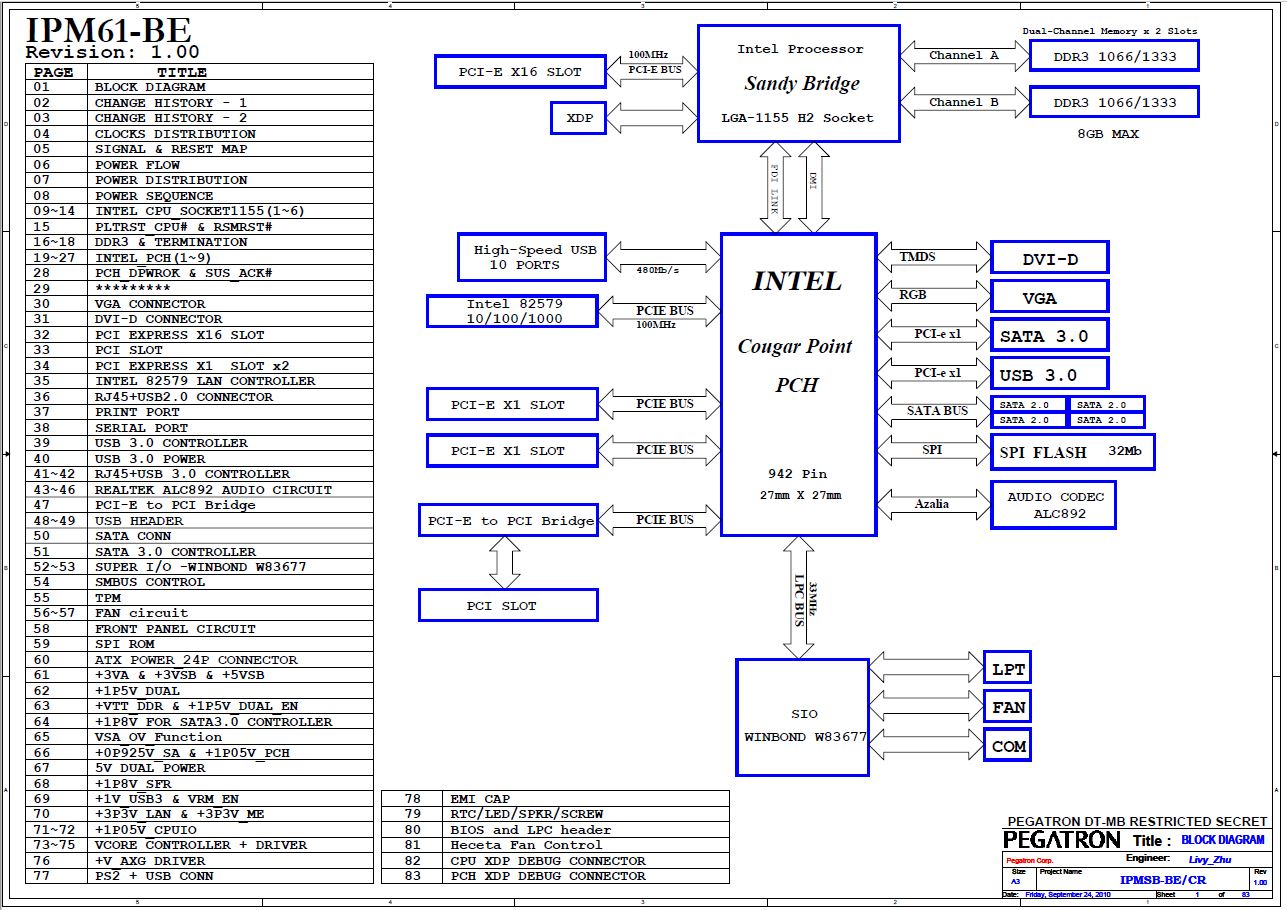This screenshot has width=1287, height=910.
Task: Click the VSA OV Function row
Action: click(199, 737)
